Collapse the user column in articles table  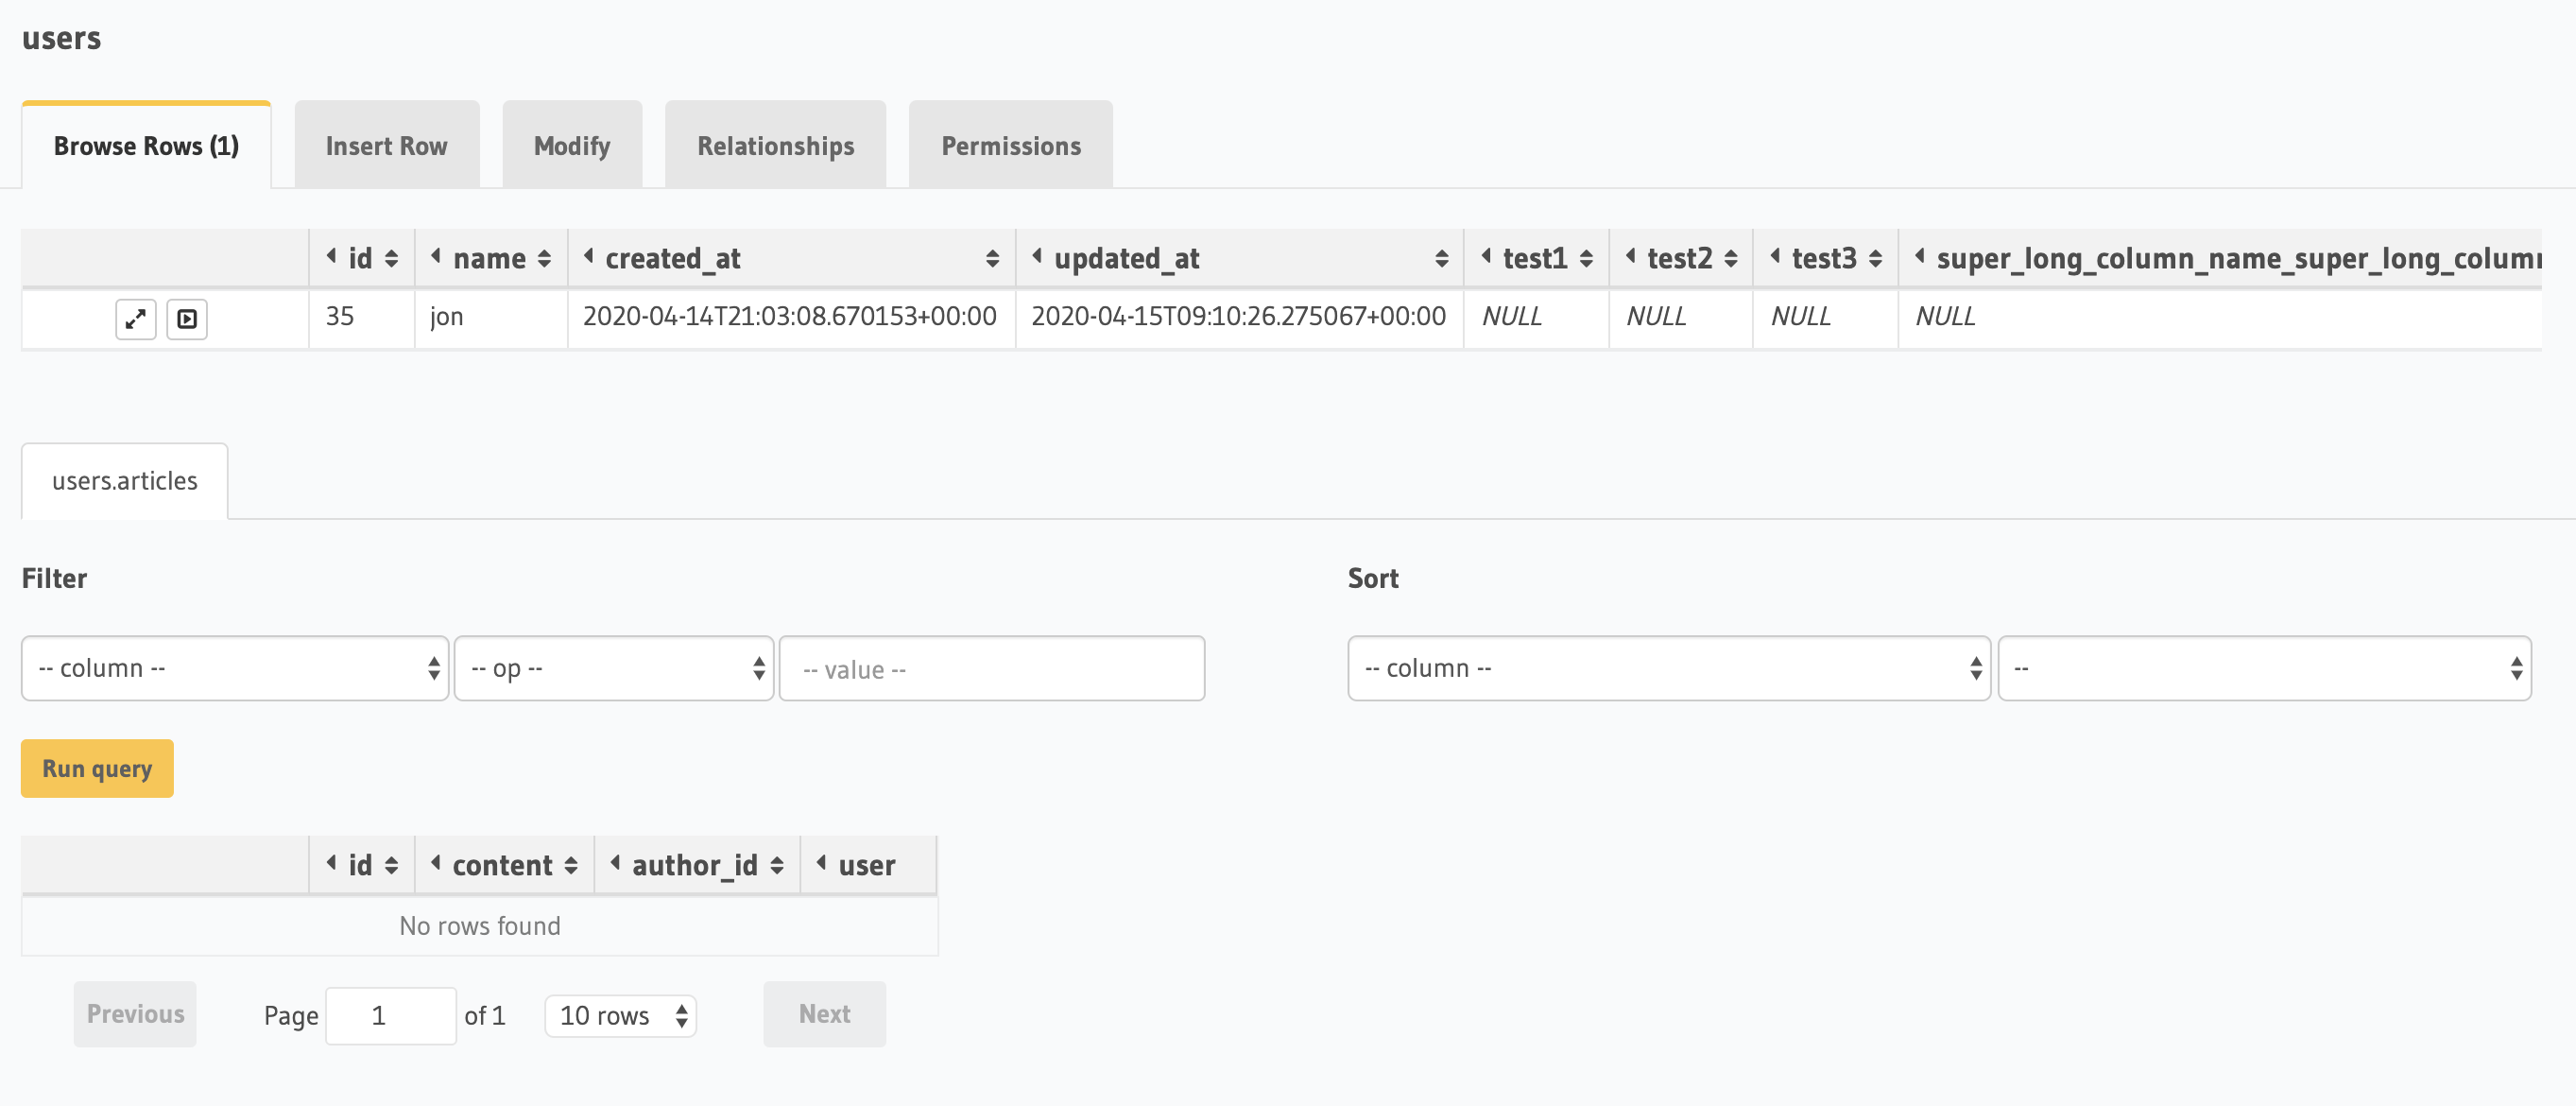[822, 864]
